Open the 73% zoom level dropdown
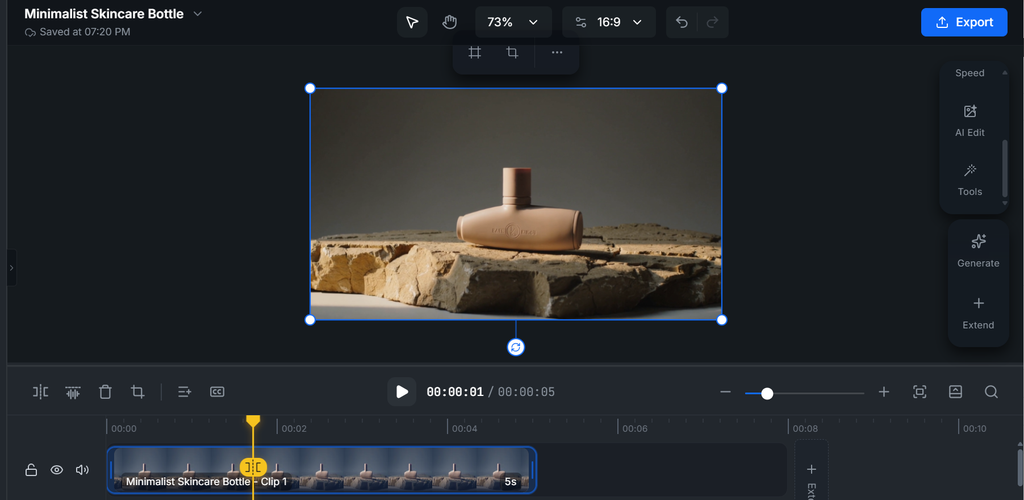The image size is (1024, 500). [513, 22]
